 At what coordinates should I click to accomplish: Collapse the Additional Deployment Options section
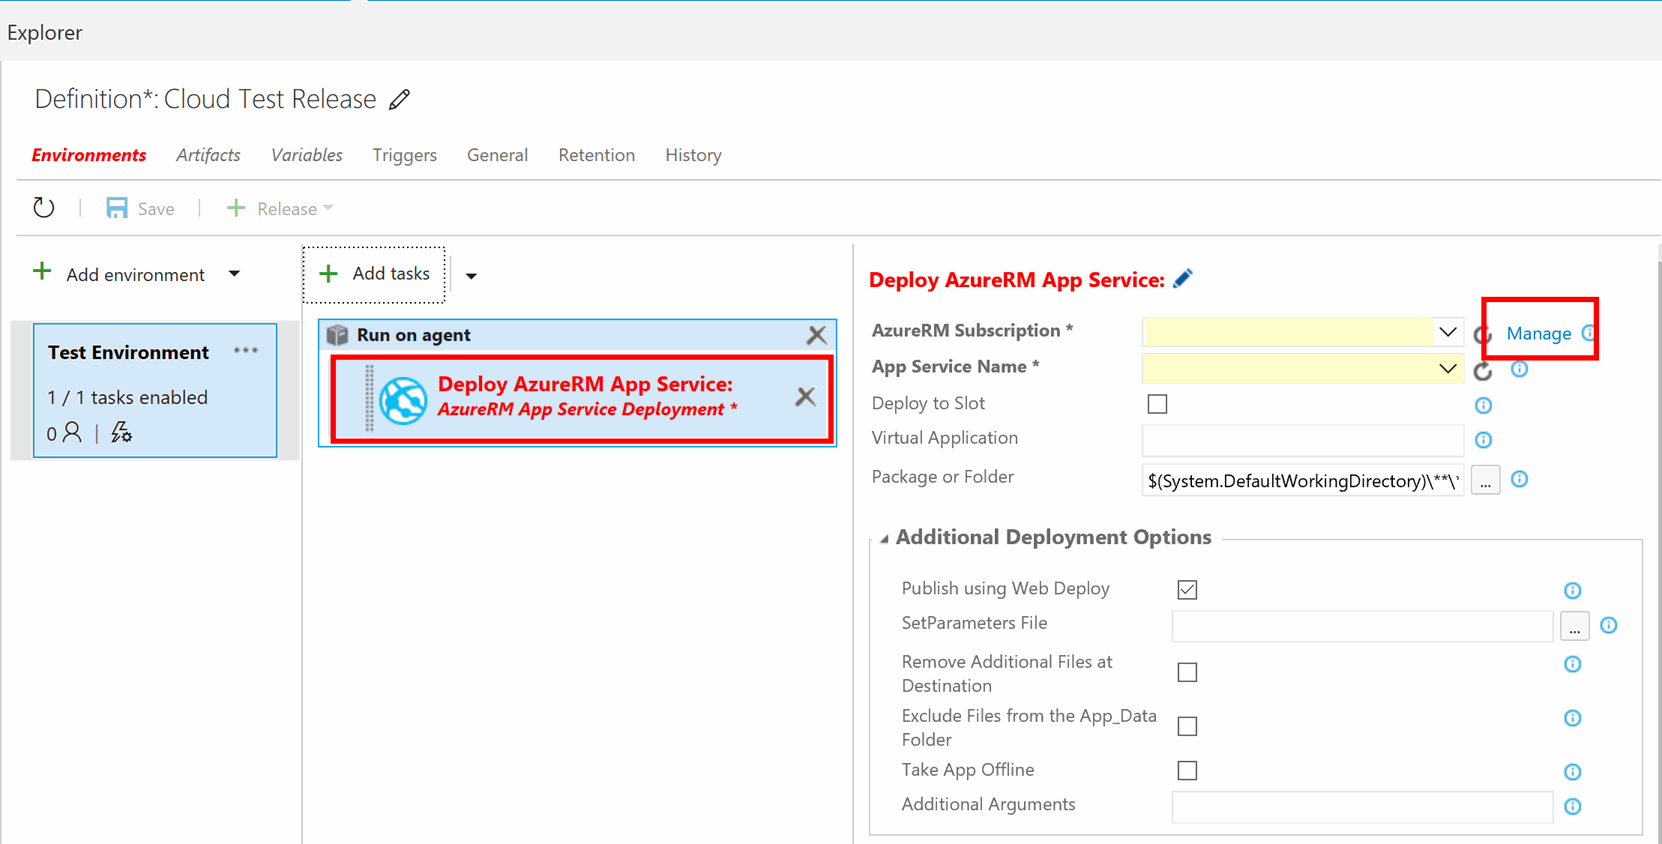tap(884, 539)
